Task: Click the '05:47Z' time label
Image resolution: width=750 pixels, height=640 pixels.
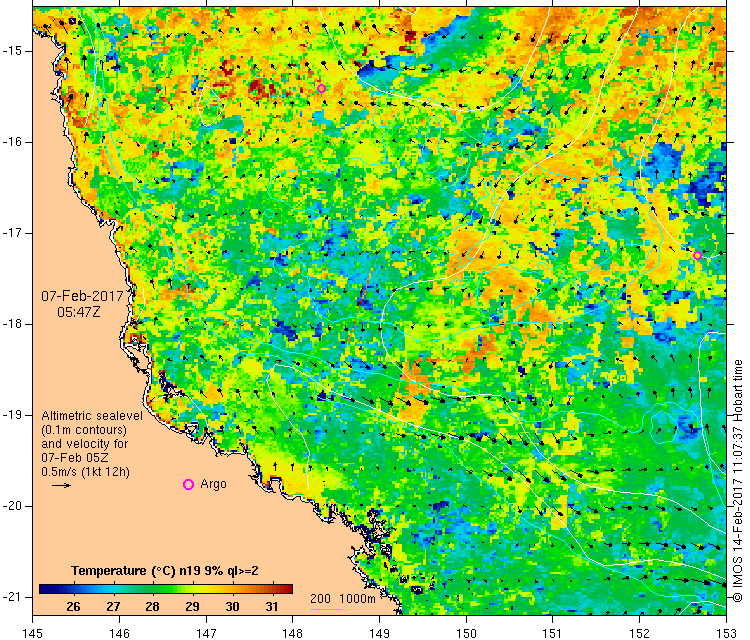Action: pos(79,312)
